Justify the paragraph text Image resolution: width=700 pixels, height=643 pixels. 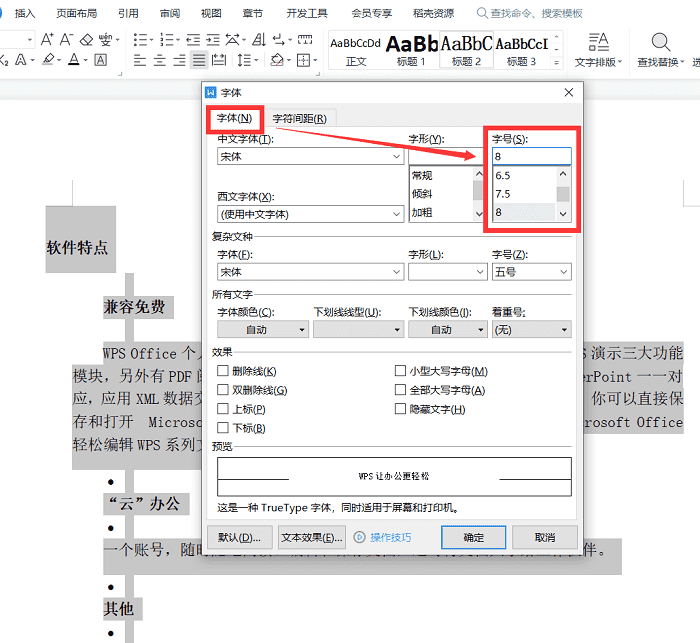199,60
